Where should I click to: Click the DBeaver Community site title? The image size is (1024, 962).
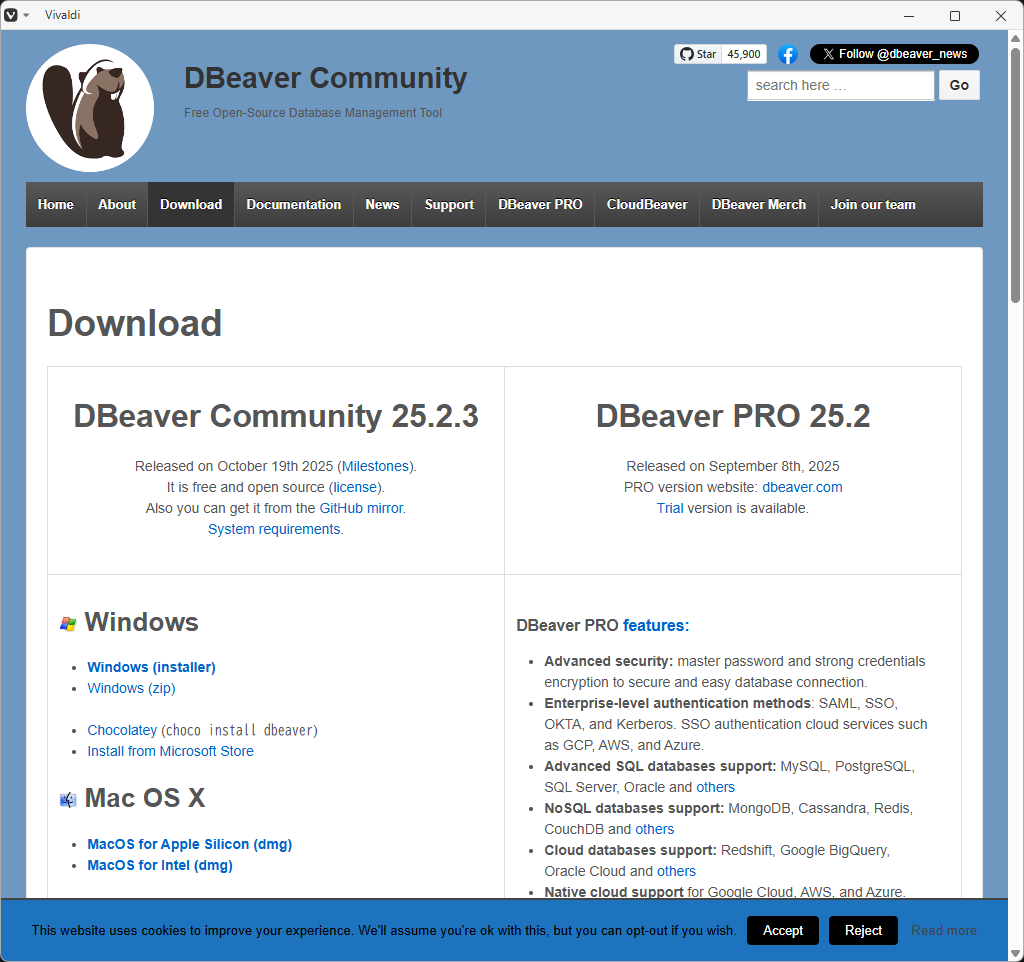point(325,78)
